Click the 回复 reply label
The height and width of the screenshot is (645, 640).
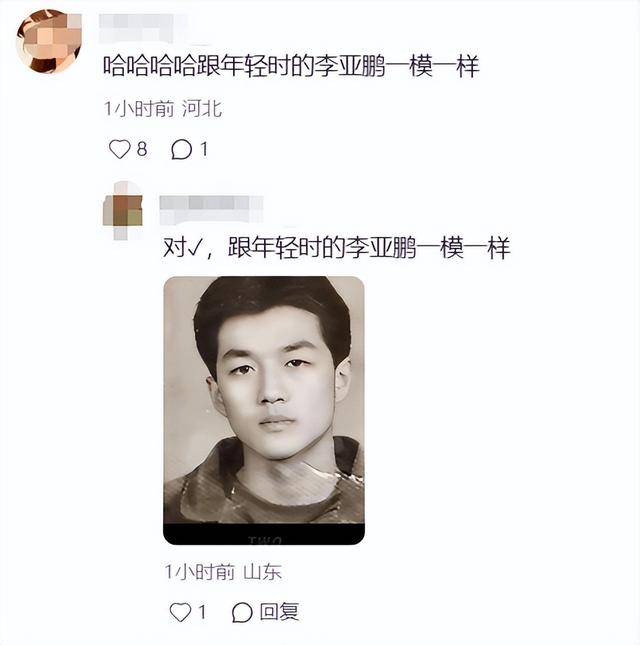[x=279, y=612]
